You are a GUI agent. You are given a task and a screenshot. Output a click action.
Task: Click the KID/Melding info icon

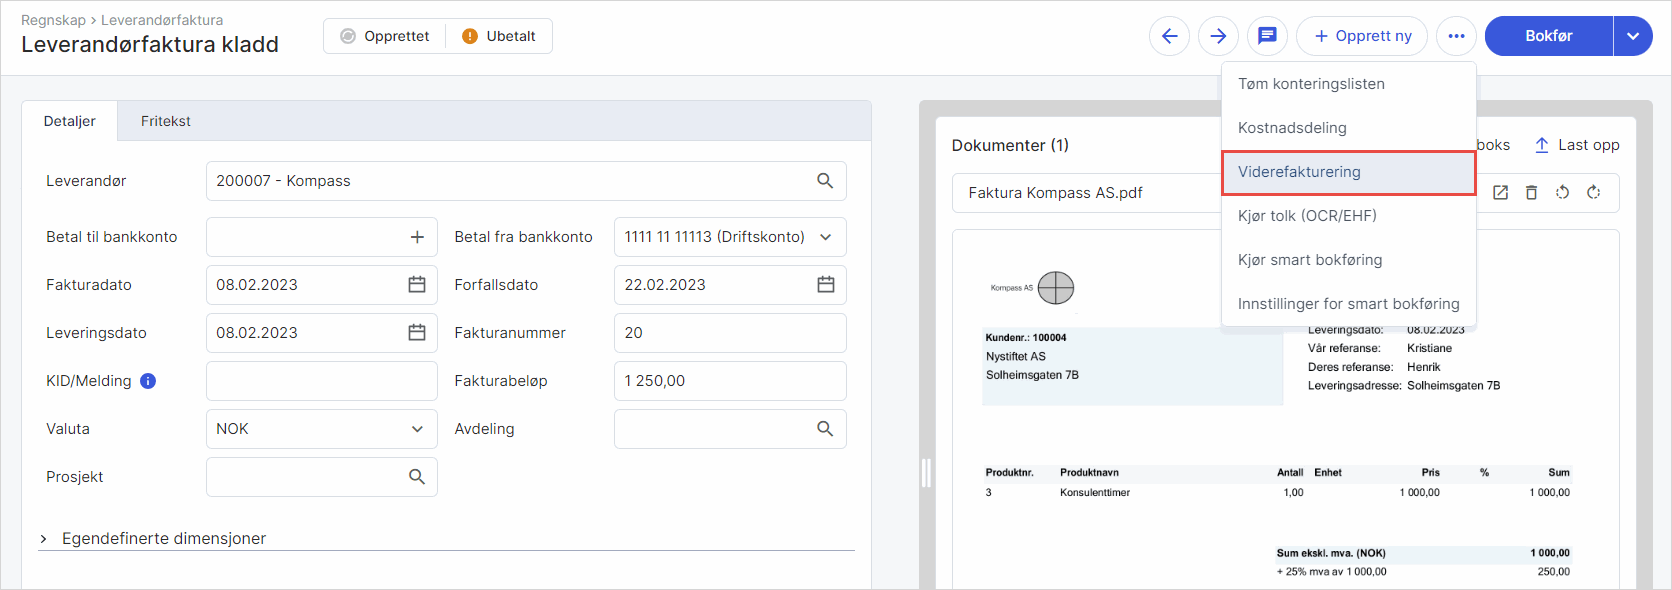[148, 381]
